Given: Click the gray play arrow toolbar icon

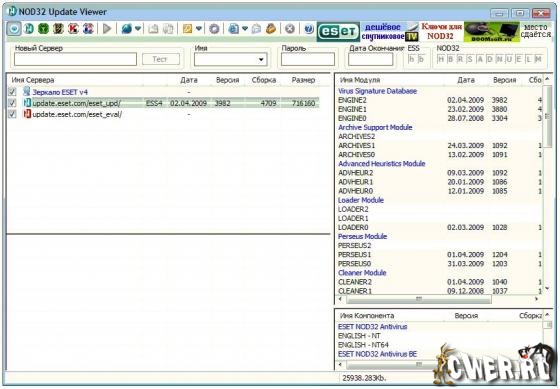Looking at the screenshot, I should click(x=107, y=29).
